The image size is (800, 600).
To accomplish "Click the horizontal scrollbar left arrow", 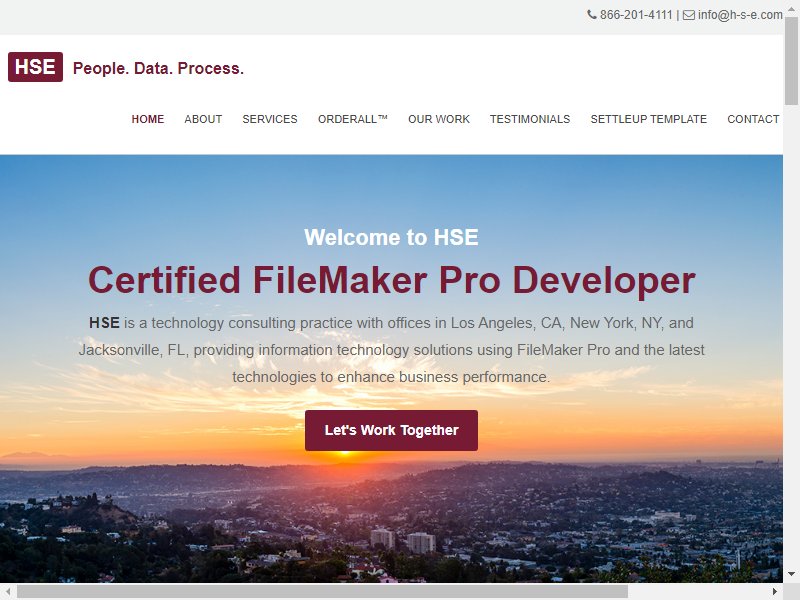I will (8, 591).
